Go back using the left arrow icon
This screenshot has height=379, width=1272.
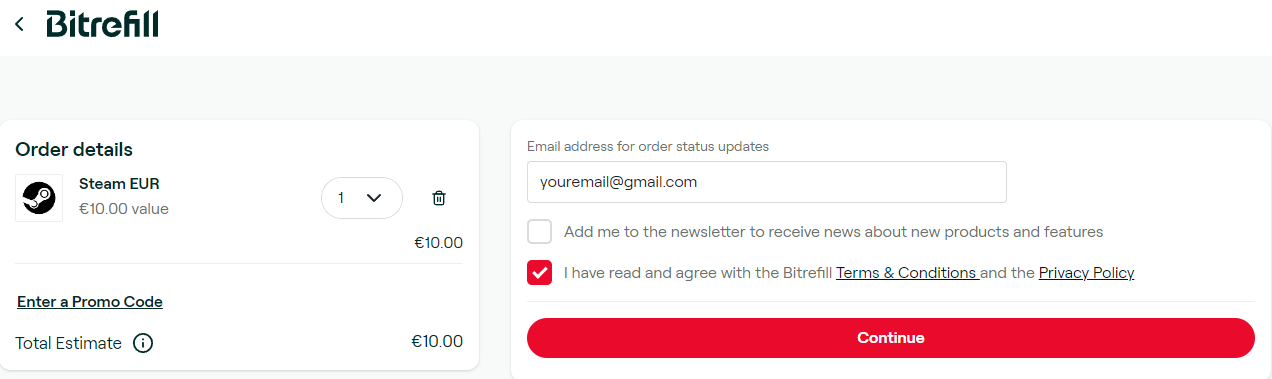pyautogui.click(x=19, y=24)
